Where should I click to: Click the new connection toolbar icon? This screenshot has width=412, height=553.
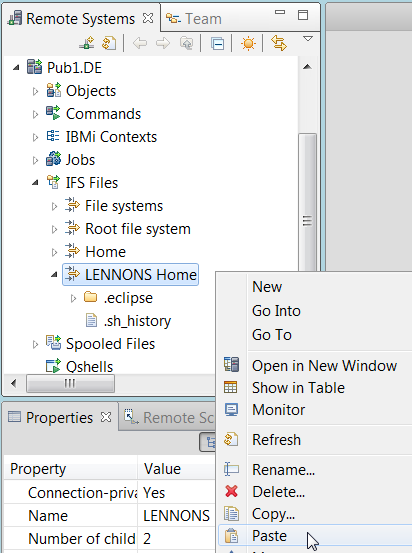click(86, 43)
